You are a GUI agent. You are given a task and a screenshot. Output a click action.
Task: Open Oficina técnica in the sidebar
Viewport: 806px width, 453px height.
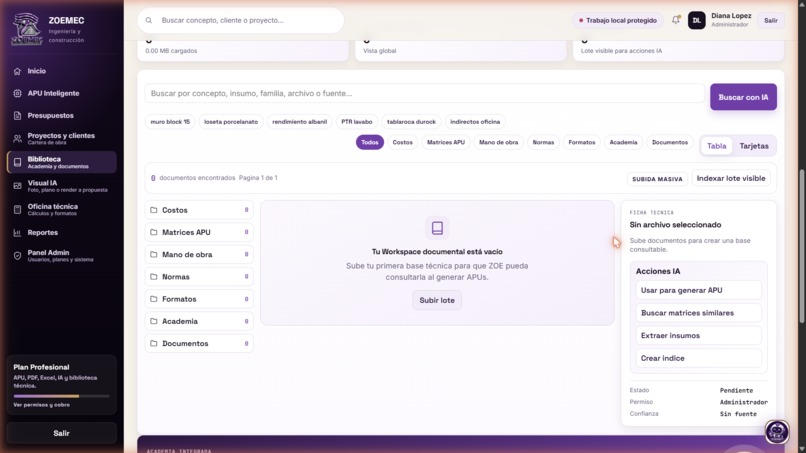[x=61, y=209]
